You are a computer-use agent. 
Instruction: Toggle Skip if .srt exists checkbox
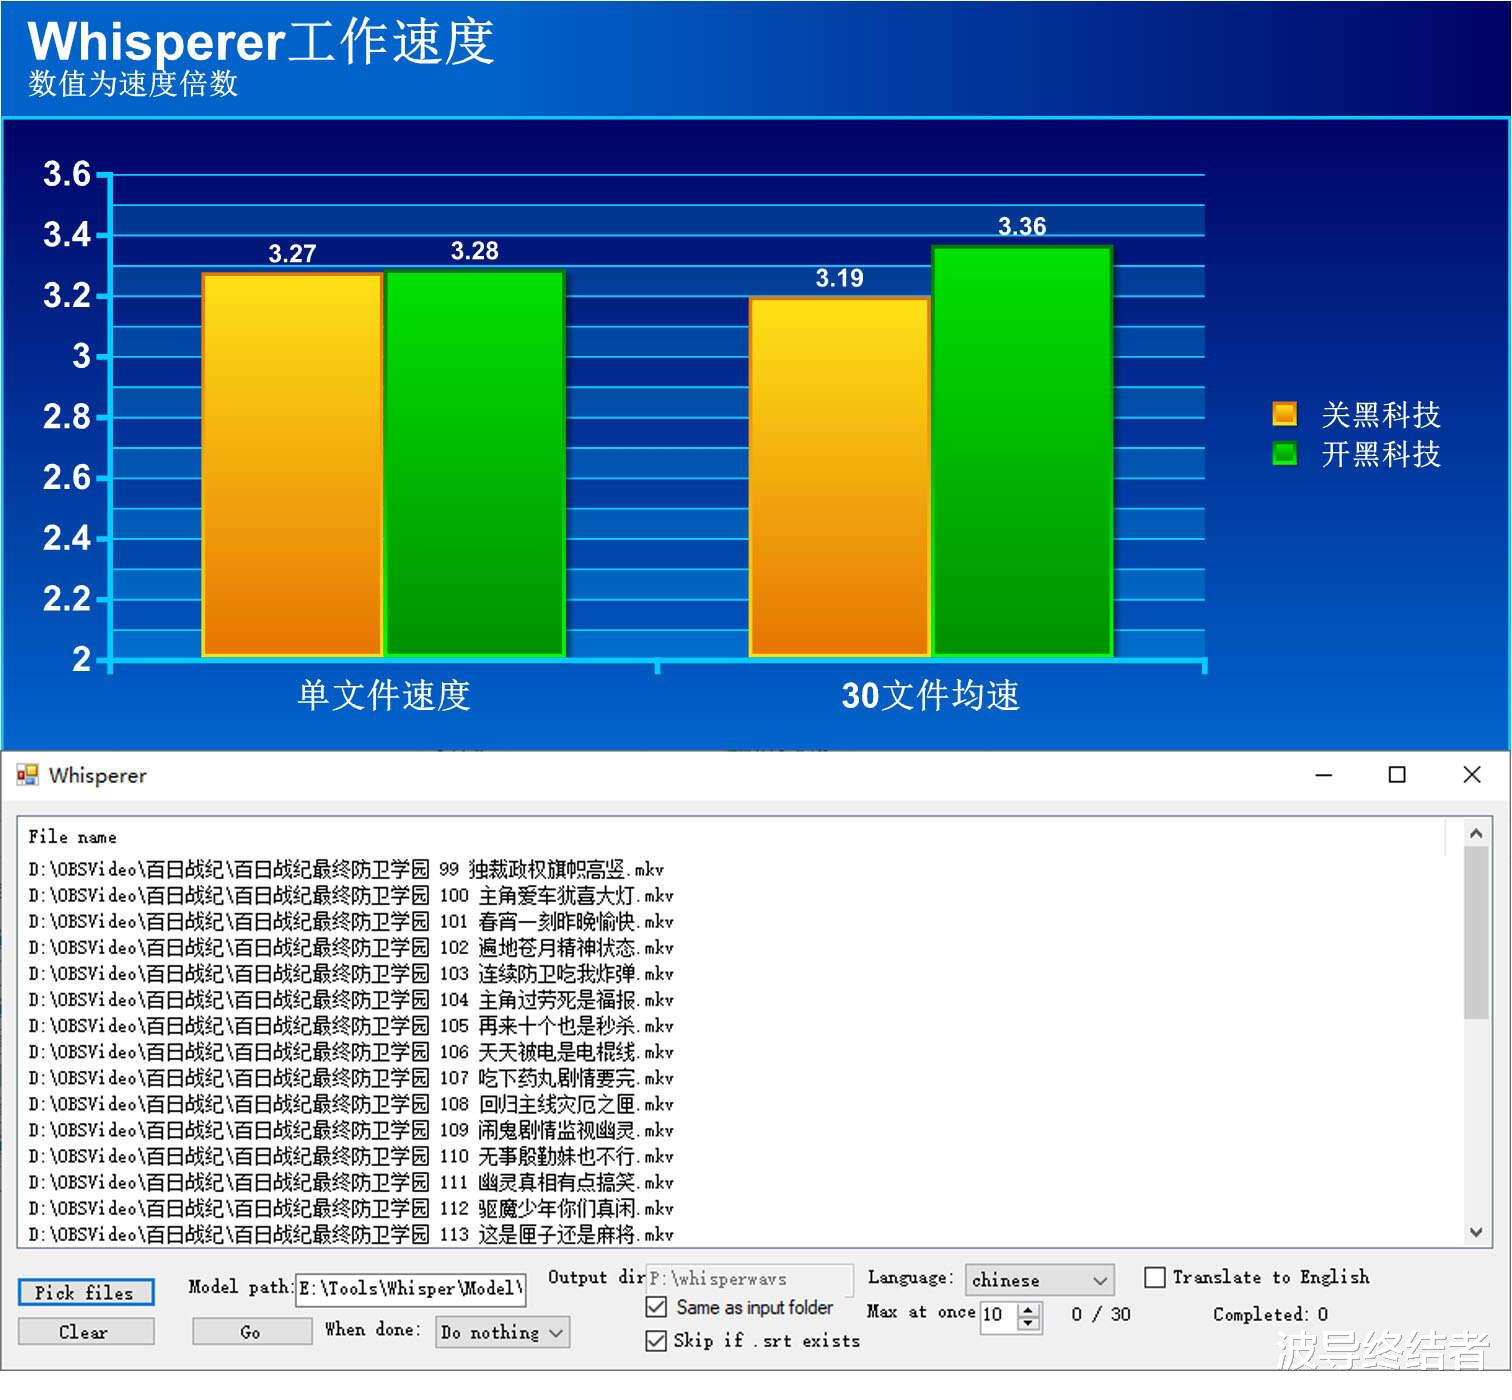coord(656,1340)
